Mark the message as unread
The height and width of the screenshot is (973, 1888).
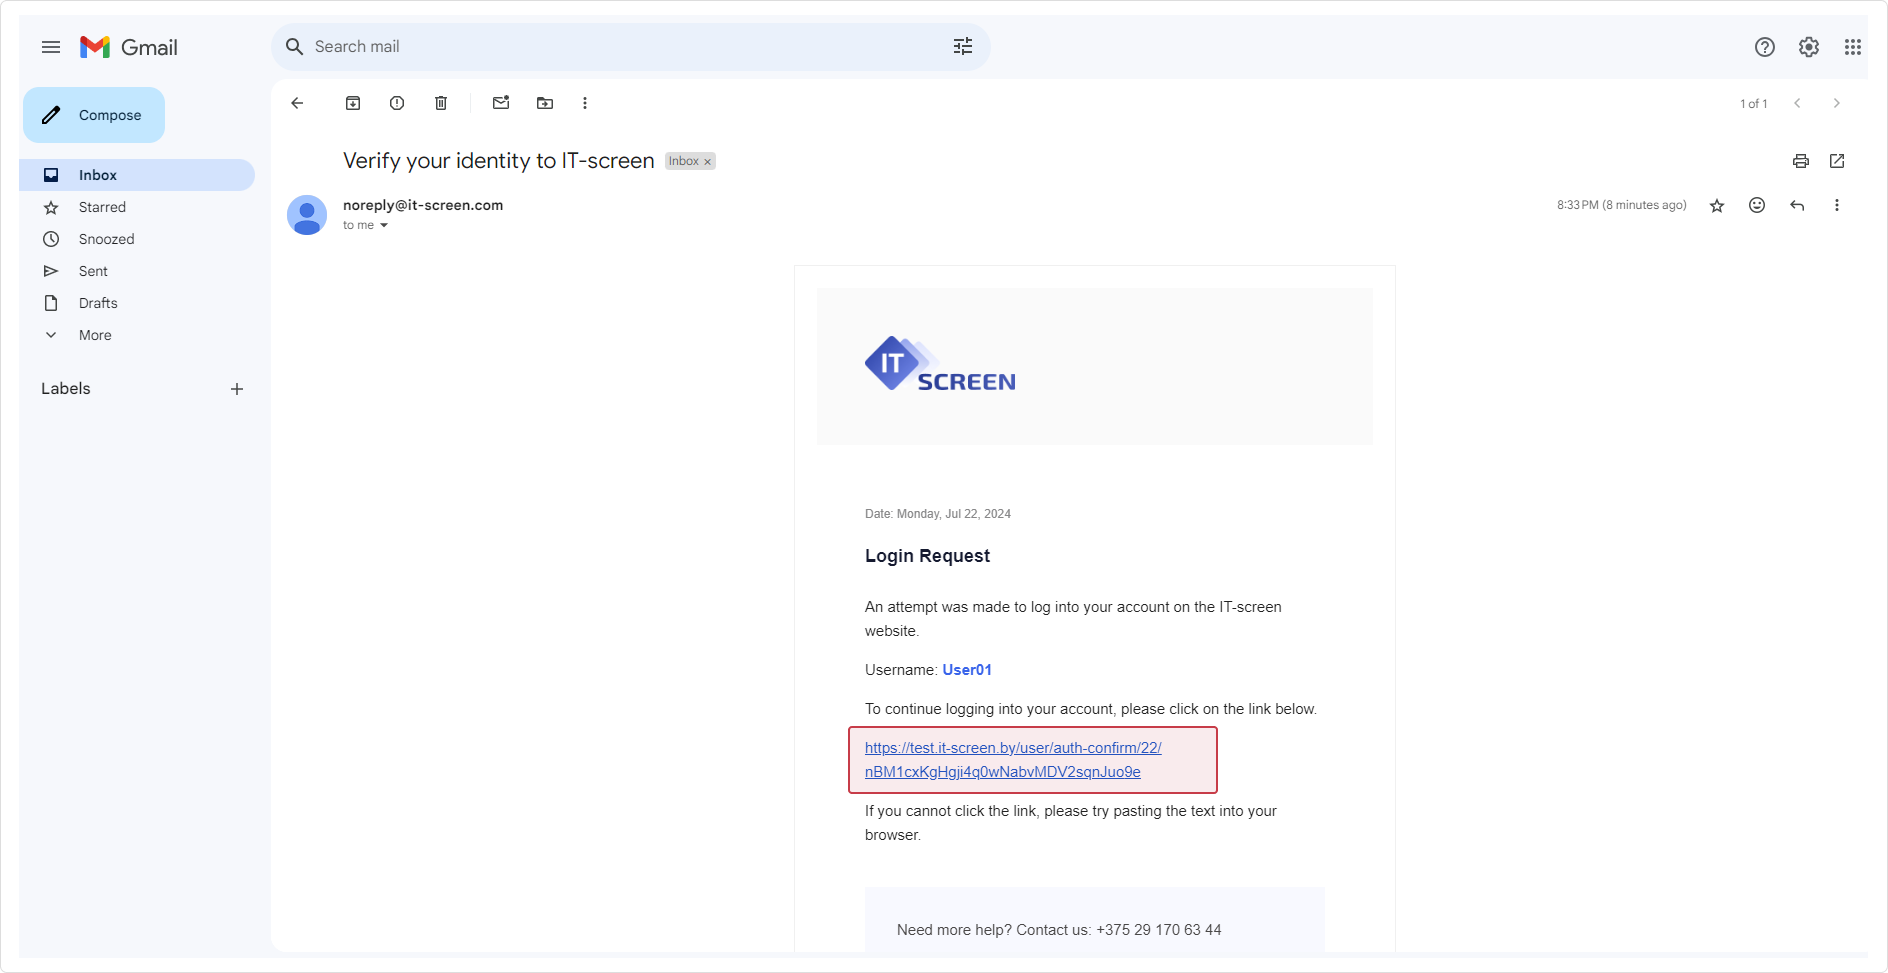click(x=500, y=102)
